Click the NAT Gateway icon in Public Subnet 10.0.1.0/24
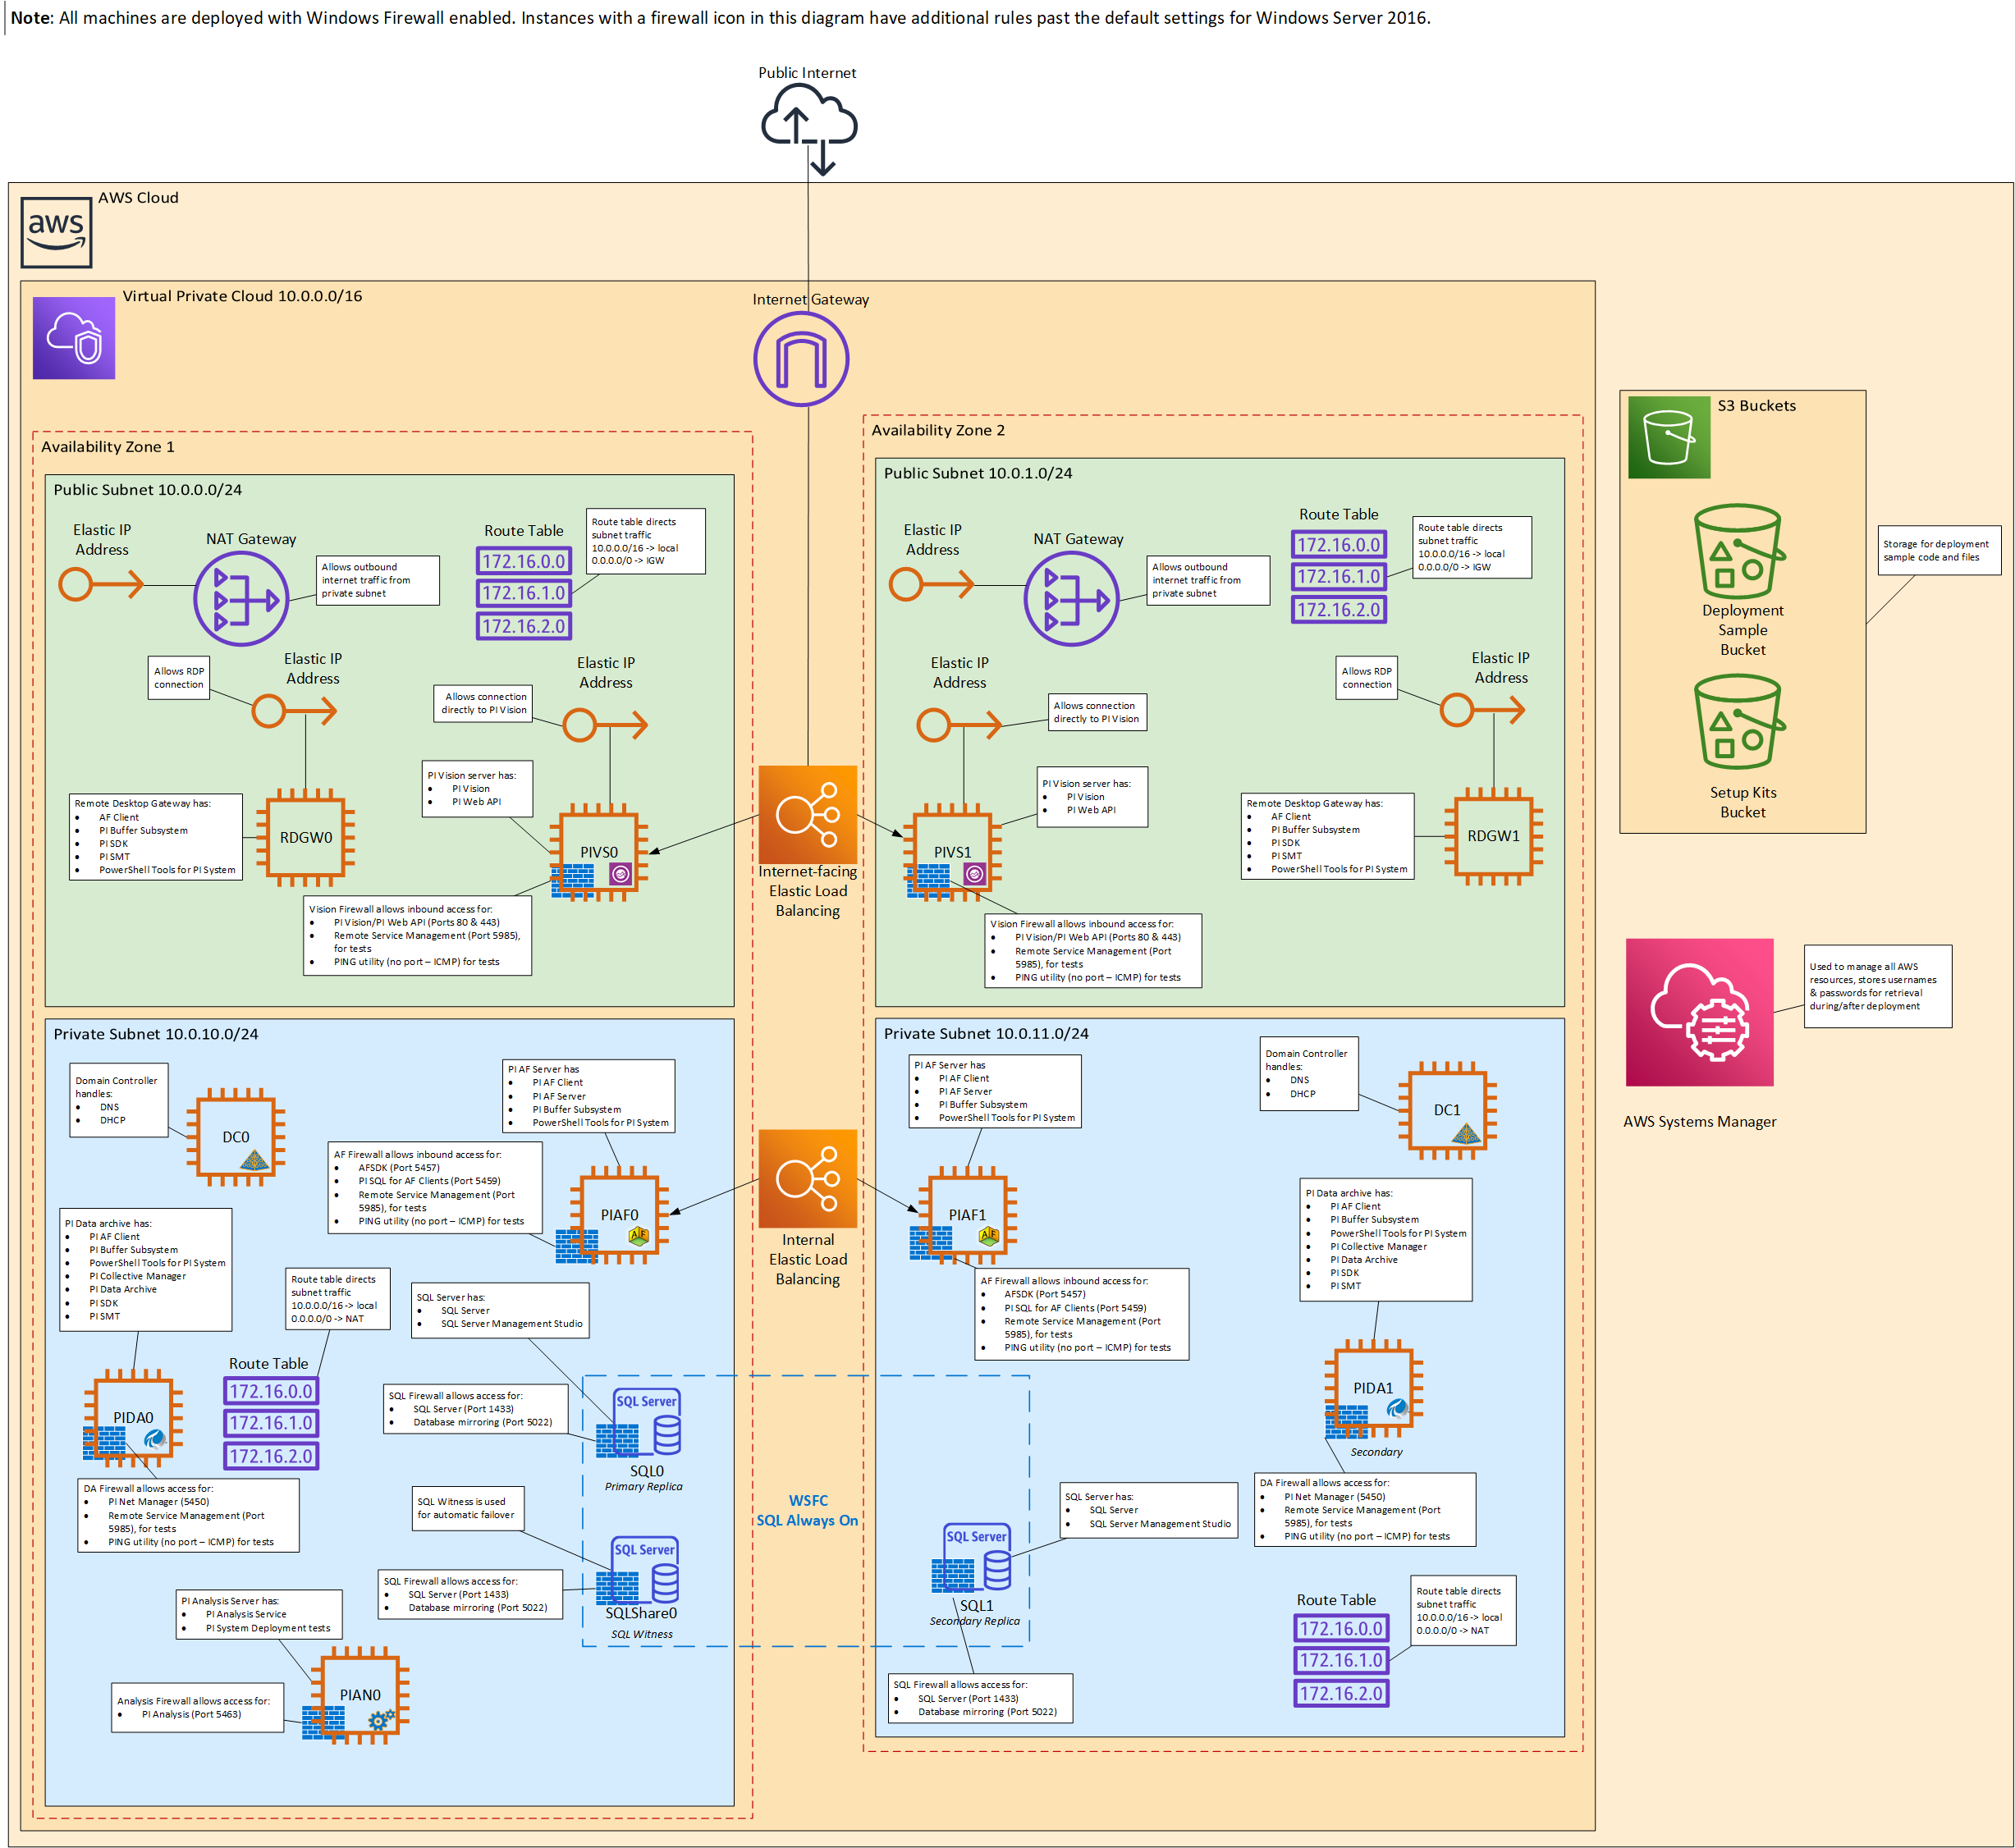 [1072, 599]
